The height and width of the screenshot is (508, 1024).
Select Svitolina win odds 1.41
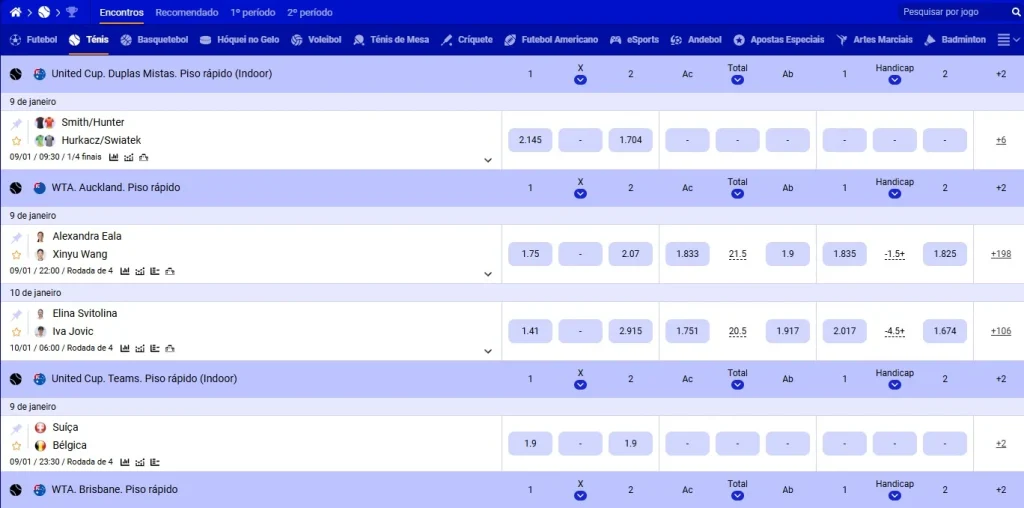tap(530, 331)
